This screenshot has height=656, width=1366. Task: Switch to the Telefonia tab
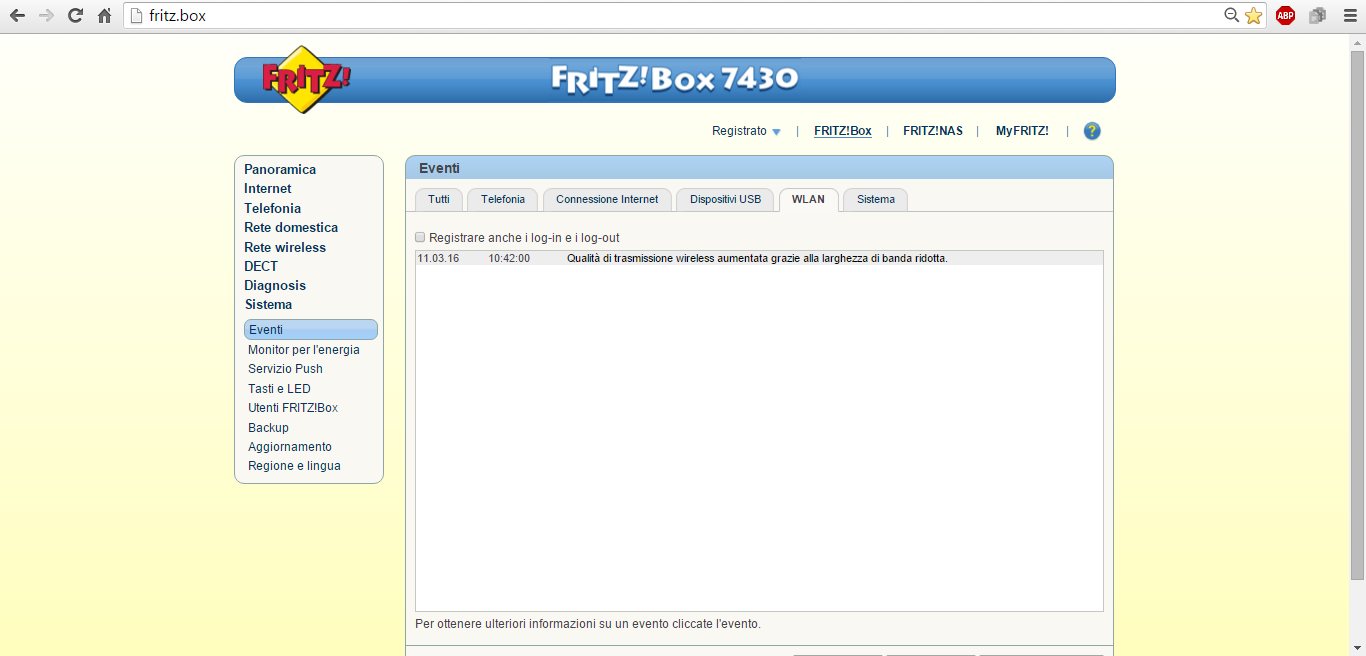pyautogui.click(x=503, y=199)
